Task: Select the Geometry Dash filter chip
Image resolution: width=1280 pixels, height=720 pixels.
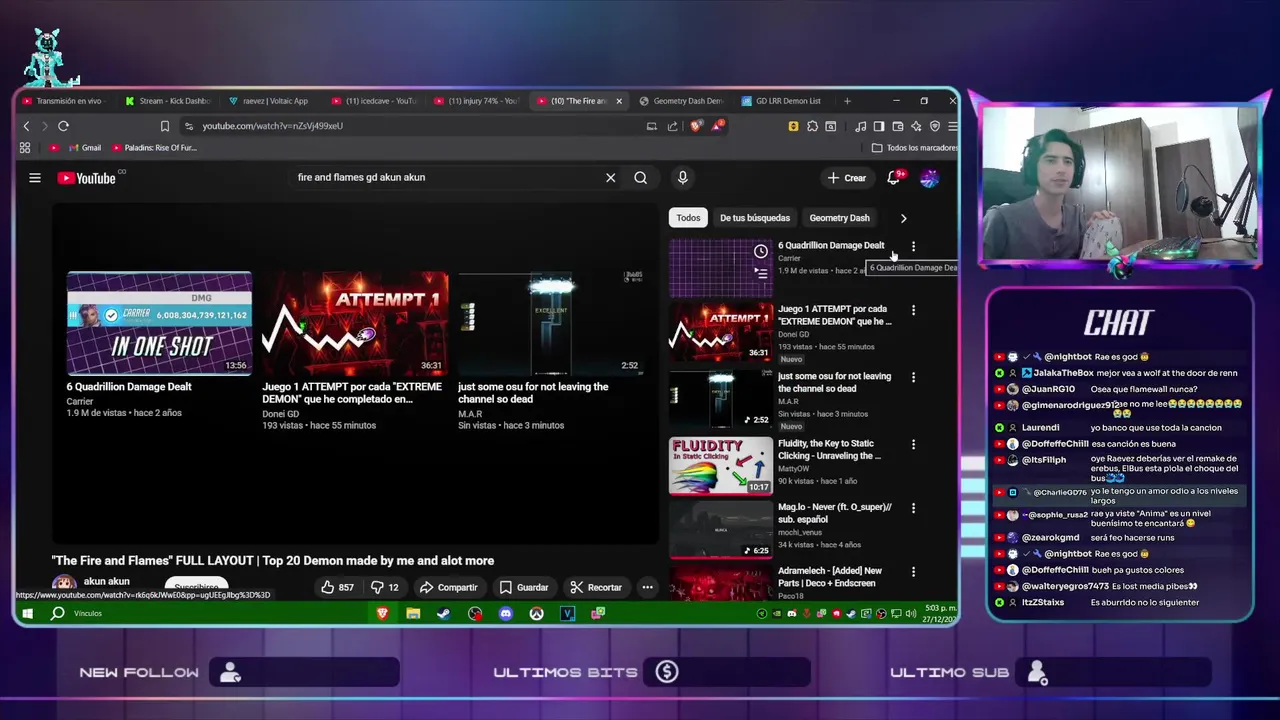Action: tap(839, 218)
